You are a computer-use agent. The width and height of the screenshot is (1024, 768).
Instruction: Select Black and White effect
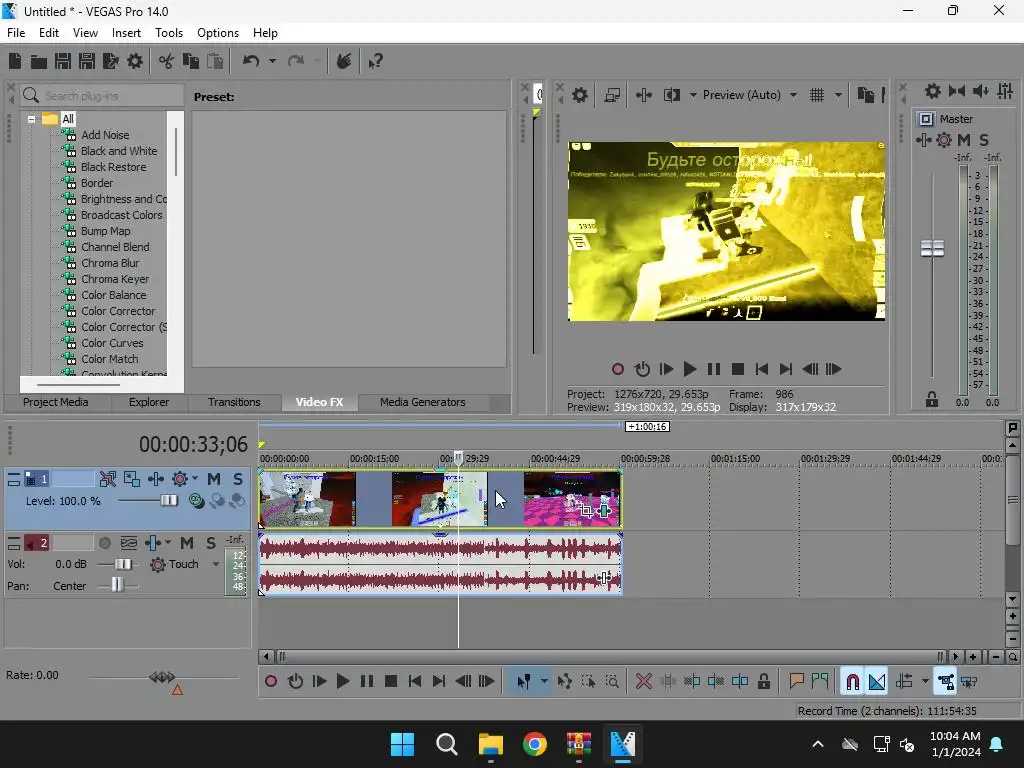coord(119,152)
